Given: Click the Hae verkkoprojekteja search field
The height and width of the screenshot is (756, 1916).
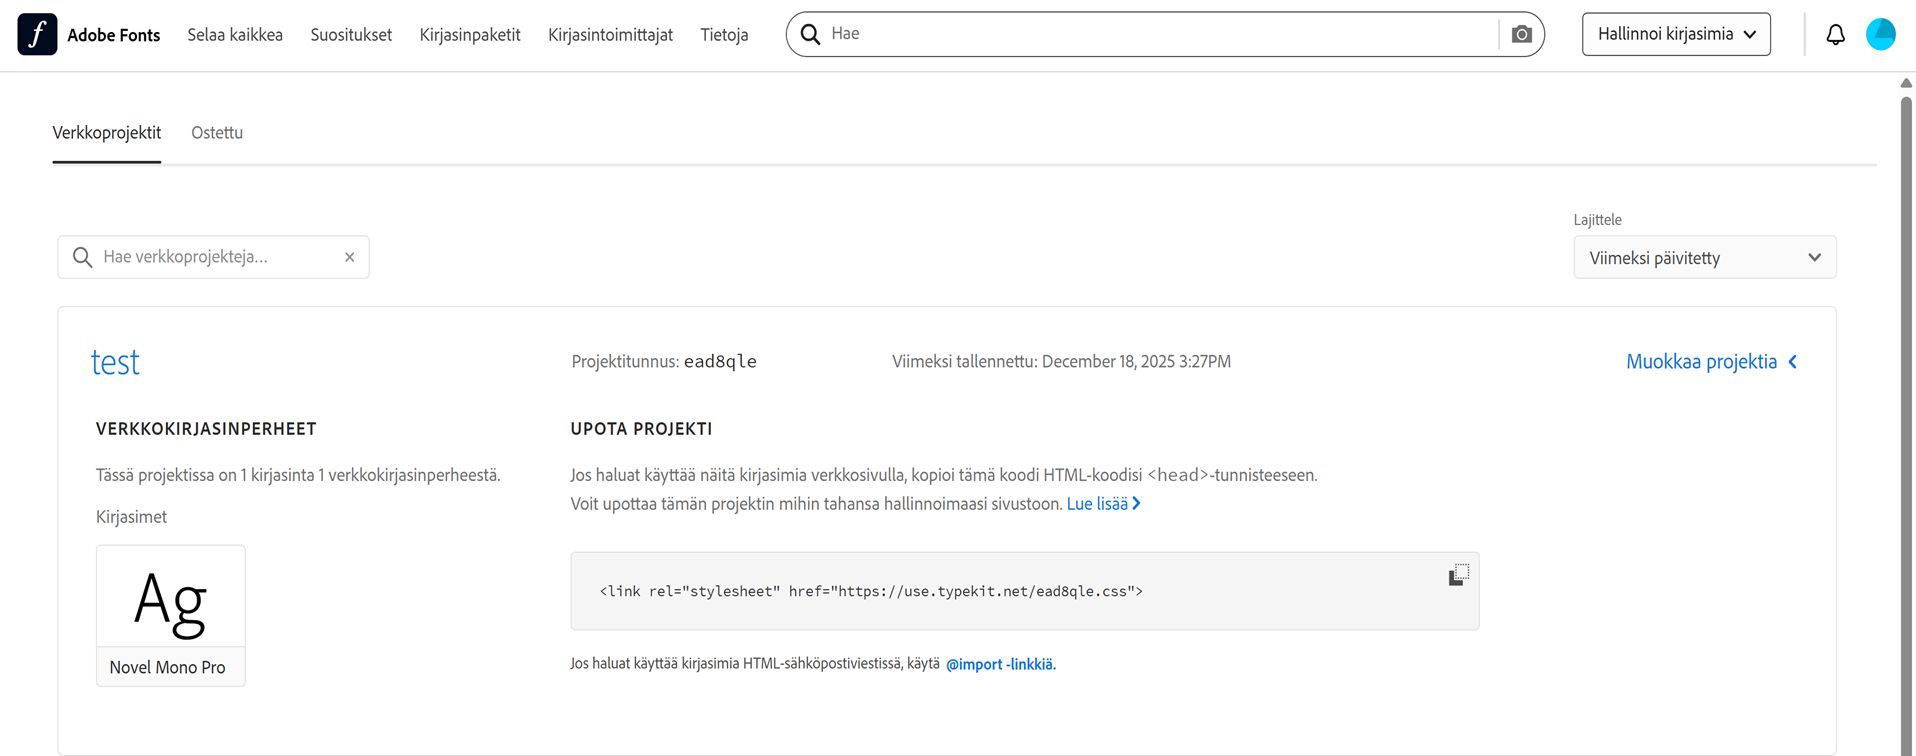Looking at the screenshot, I should point(215,257).
